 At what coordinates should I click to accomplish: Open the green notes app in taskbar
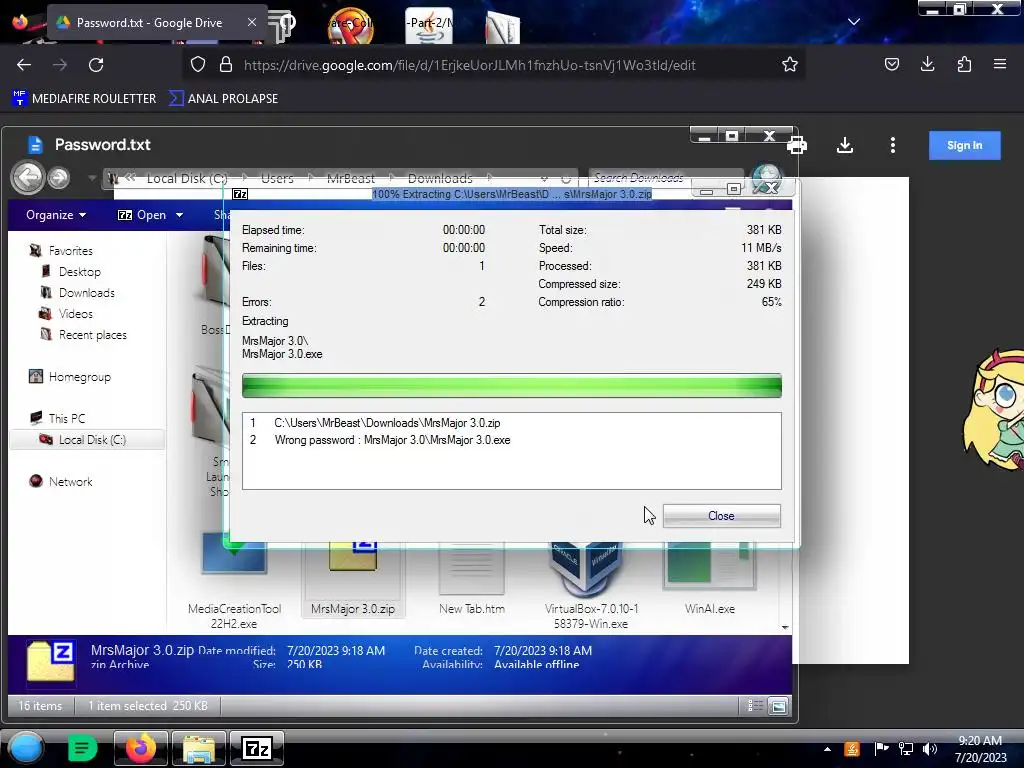point(82,748)
